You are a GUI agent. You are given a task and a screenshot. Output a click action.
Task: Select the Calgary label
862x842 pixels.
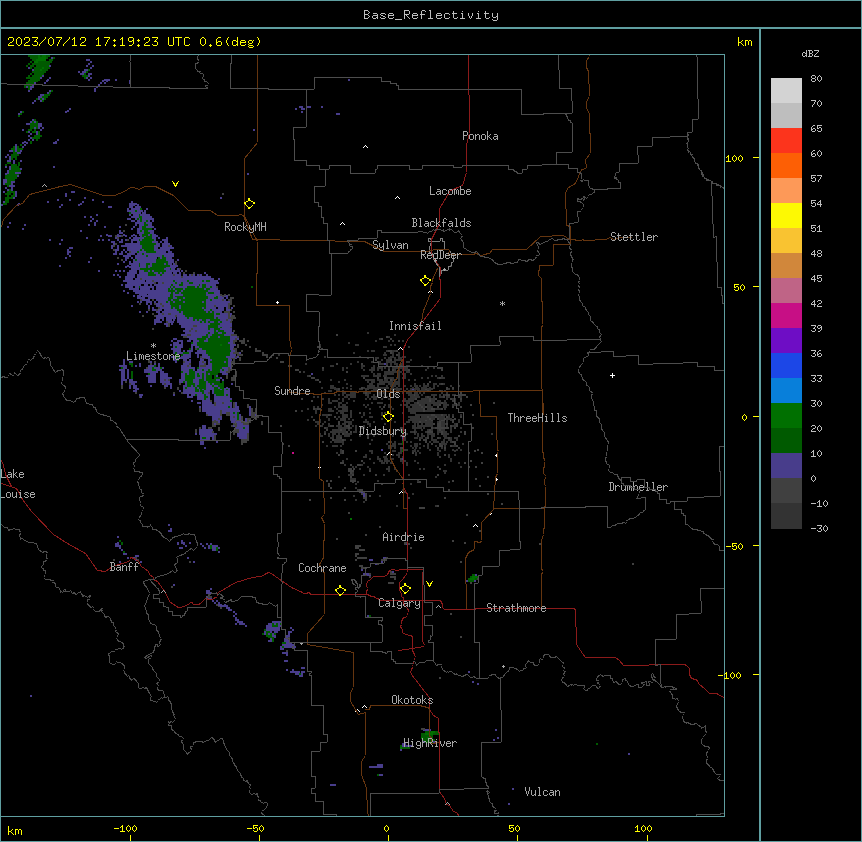click(399, 603)
